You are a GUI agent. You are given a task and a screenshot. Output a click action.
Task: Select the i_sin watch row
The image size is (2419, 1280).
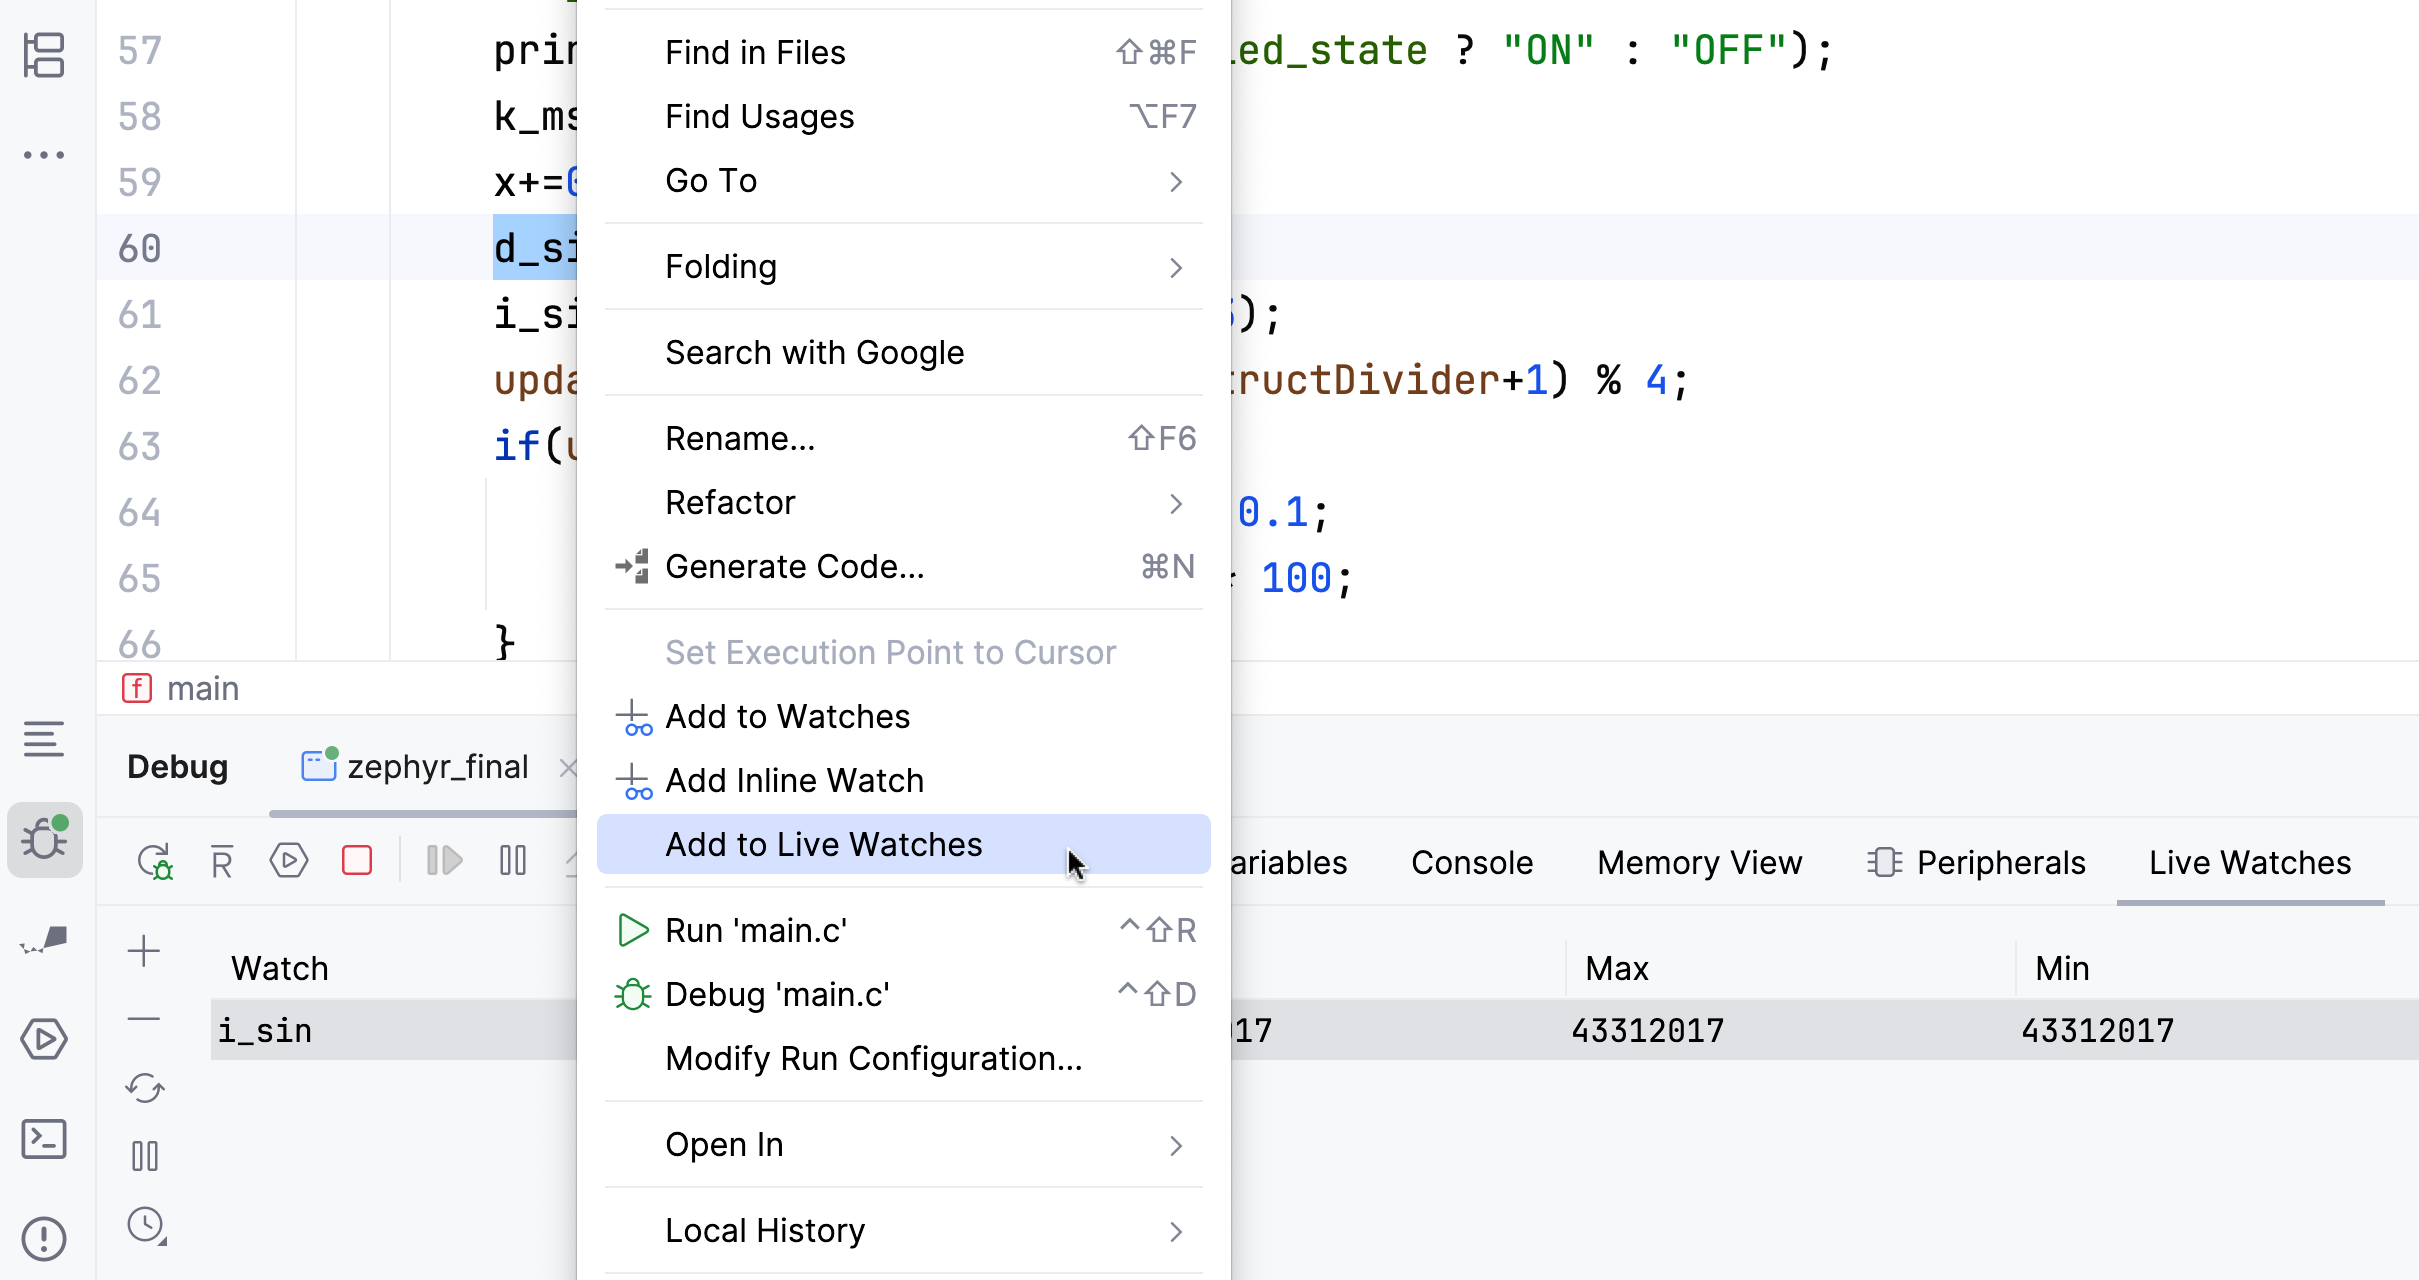tap(265, 1029)
